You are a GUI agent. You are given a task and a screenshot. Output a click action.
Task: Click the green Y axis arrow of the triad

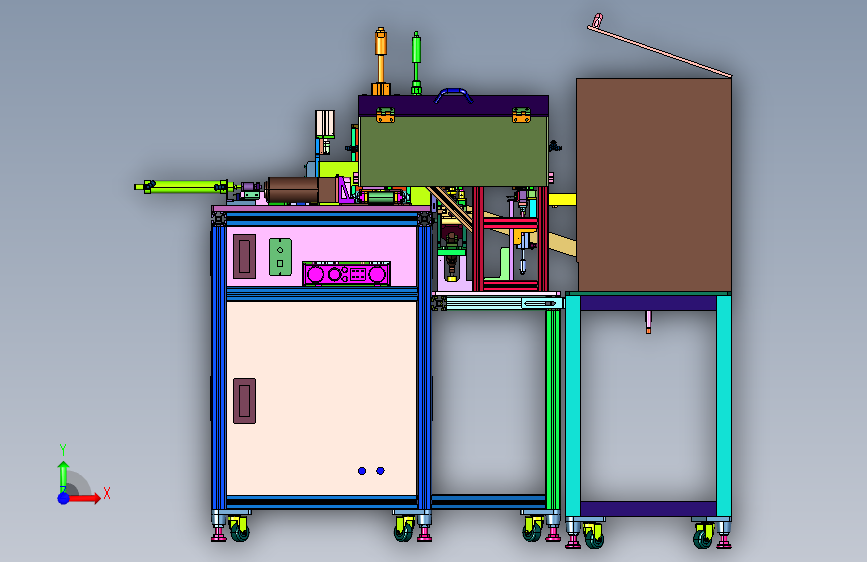[63, 476]
